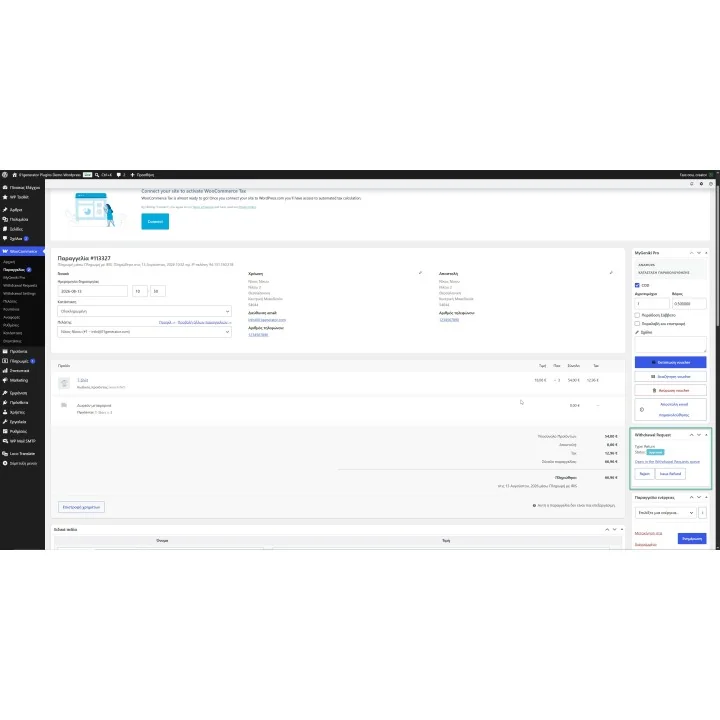This screenshot has width=720, height=720.
Task: Click the posts pushpin icon in sidebar
Action: click(x=5, y=210)
